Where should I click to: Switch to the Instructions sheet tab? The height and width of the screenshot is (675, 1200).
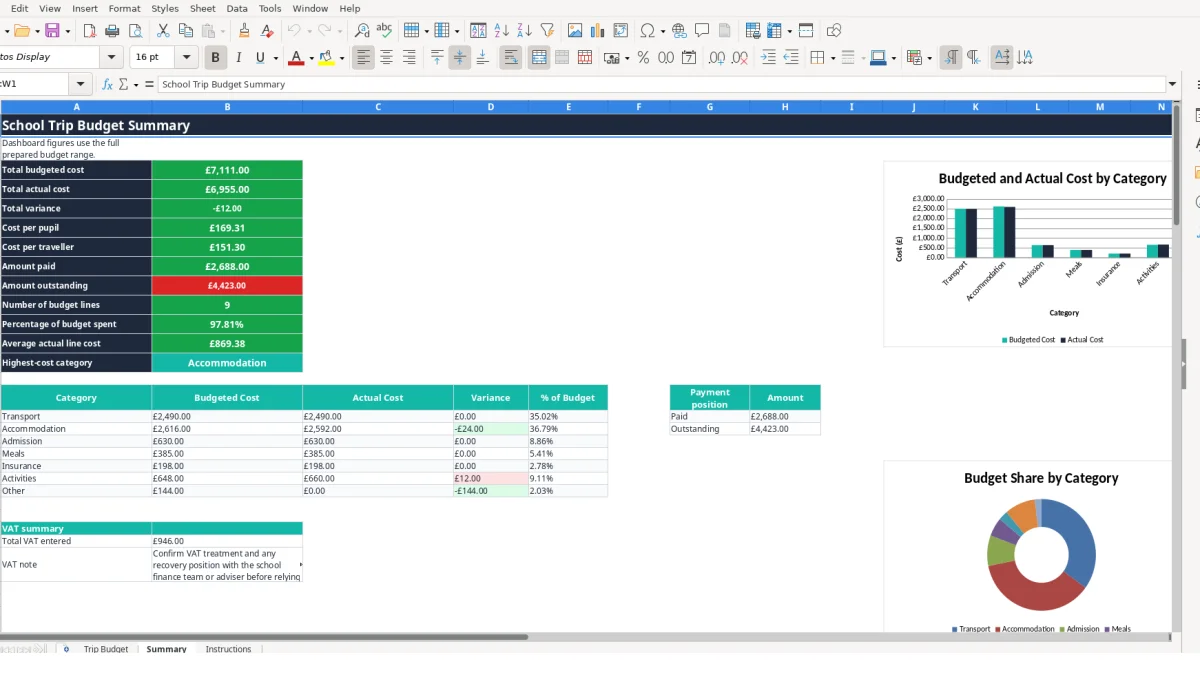(x=228, y=649)
